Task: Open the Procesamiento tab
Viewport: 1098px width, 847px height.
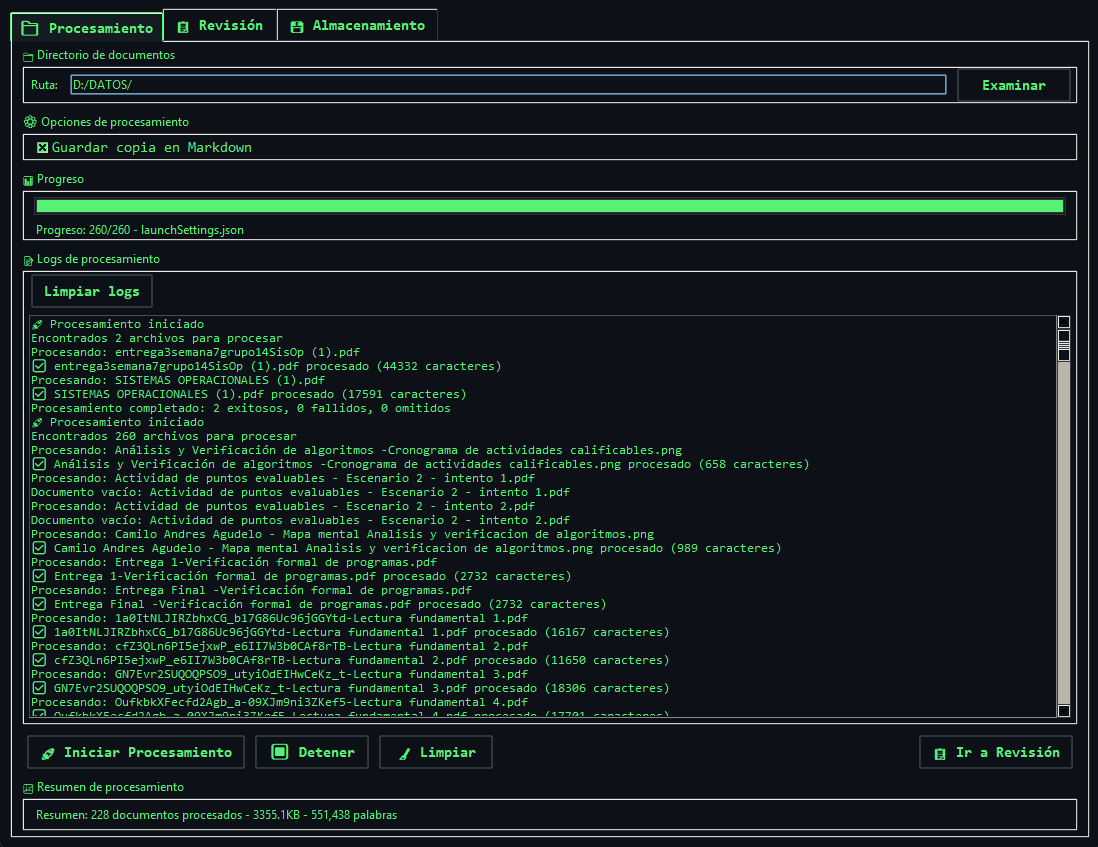Action: point(87,28)
